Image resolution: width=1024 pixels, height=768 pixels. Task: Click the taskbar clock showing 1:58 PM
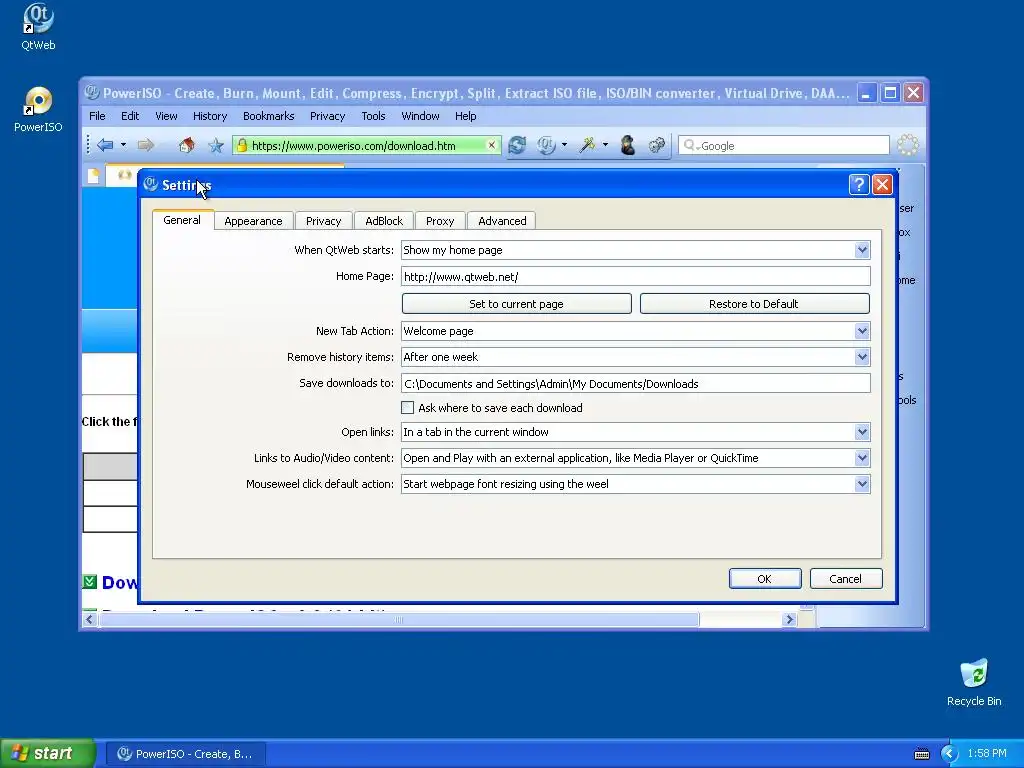(987, 754)
